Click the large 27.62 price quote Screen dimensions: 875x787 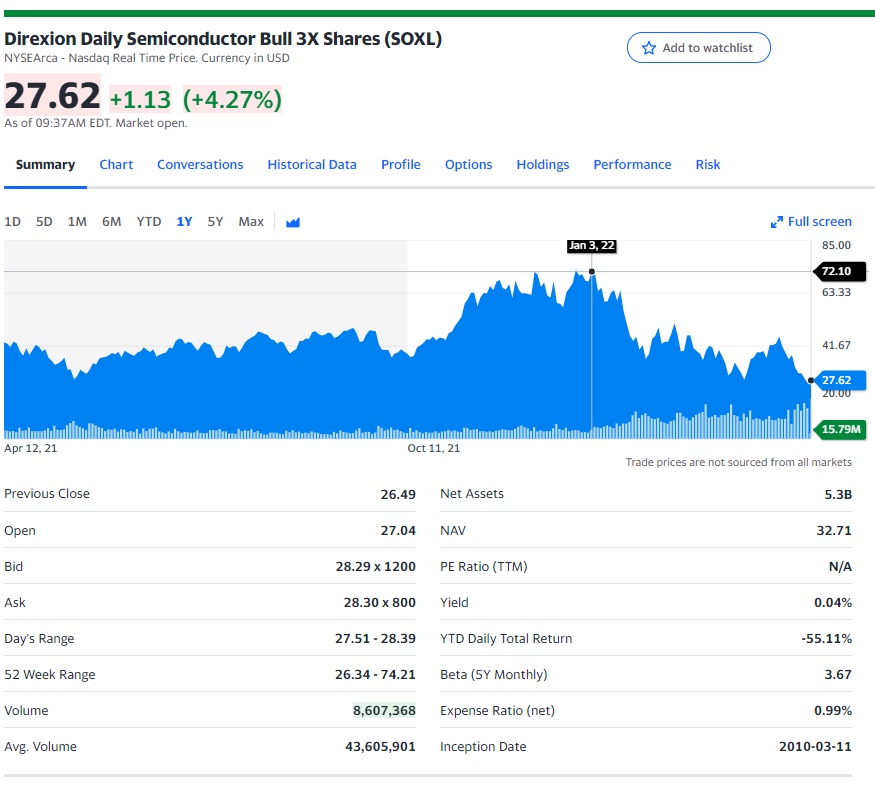click(52, 95)
